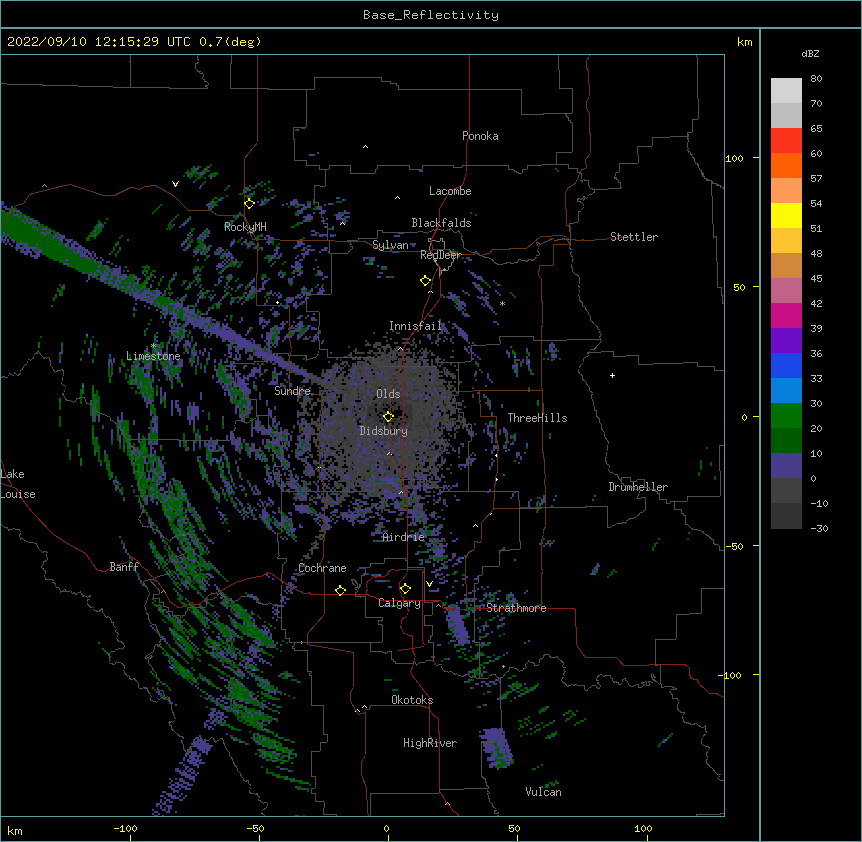Select the Didsbury label

[384, 431]
